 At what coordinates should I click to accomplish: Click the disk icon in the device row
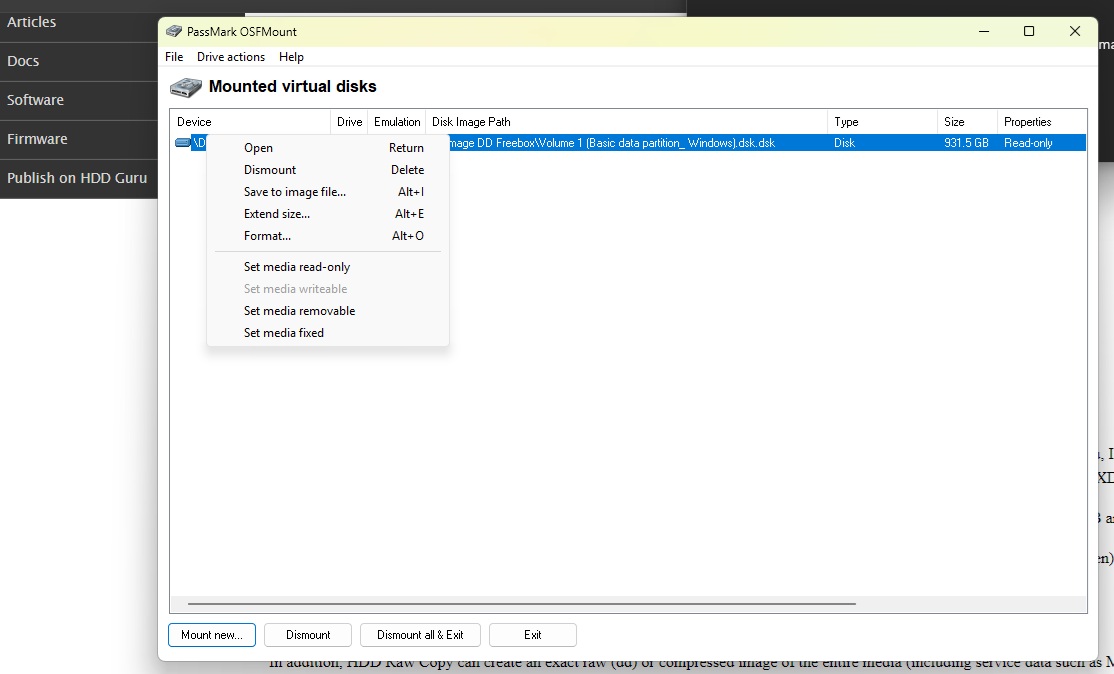(x=183, y=143)
